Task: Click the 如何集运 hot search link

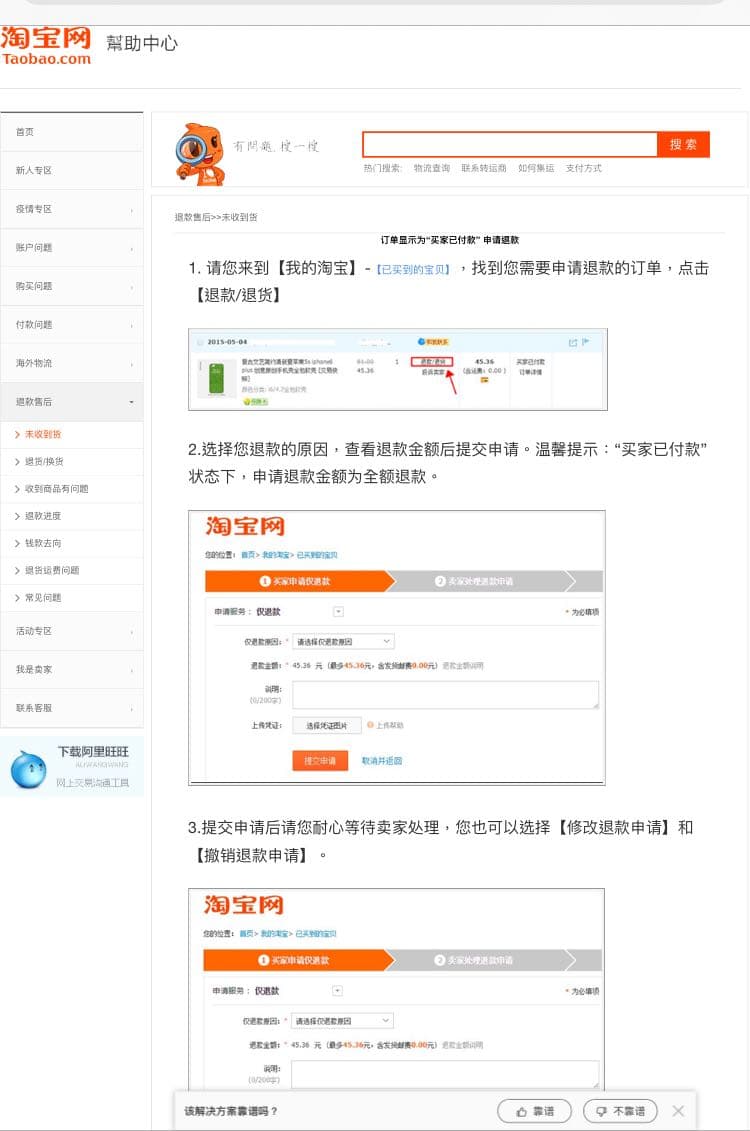Action: 536,168
